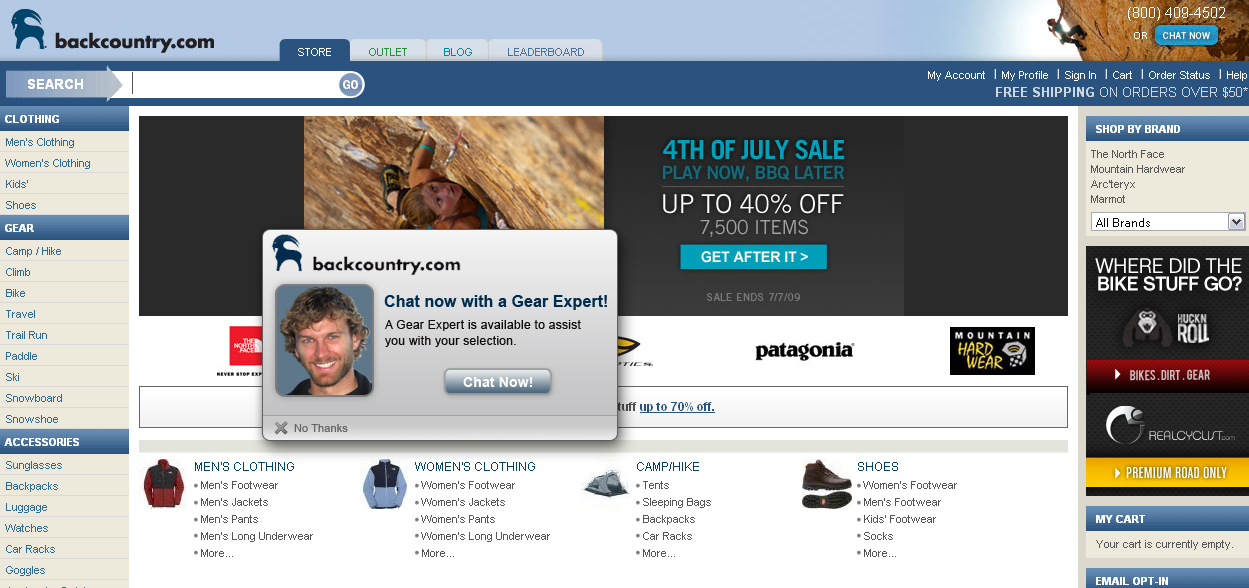The image size is (1249, 588).
Task: Click the Get After It sale button
Action: click(753, 257)
